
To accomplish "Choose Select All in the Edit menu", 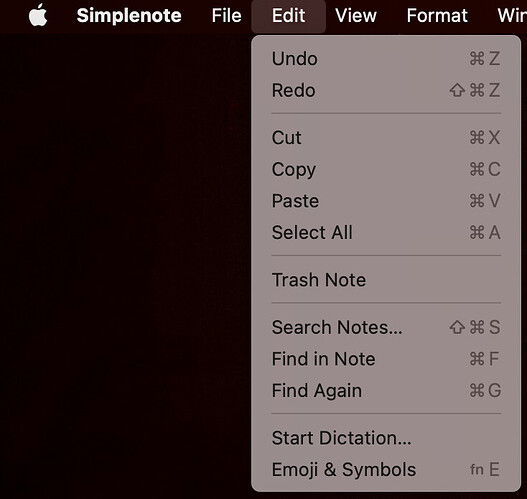I will [386, 233].
